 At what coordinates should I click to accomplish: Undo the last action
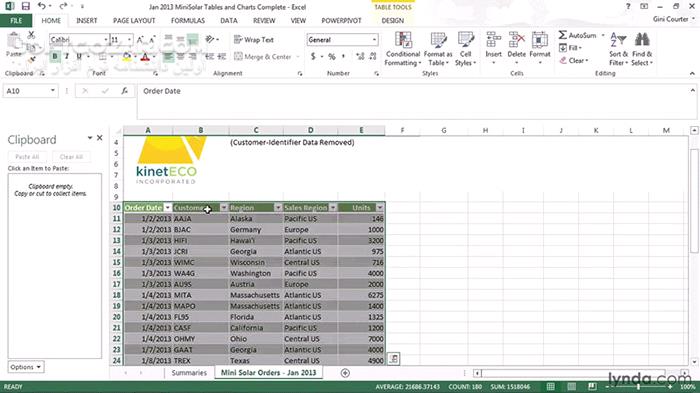(42, 6)
